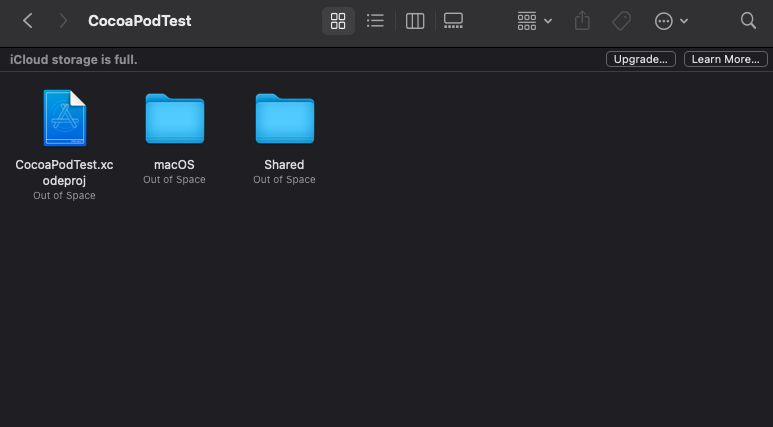The height and width of the screenshot is (427, 773).
Task: Switch to list view
Action: pyautogui.click(x=375, y=21)
